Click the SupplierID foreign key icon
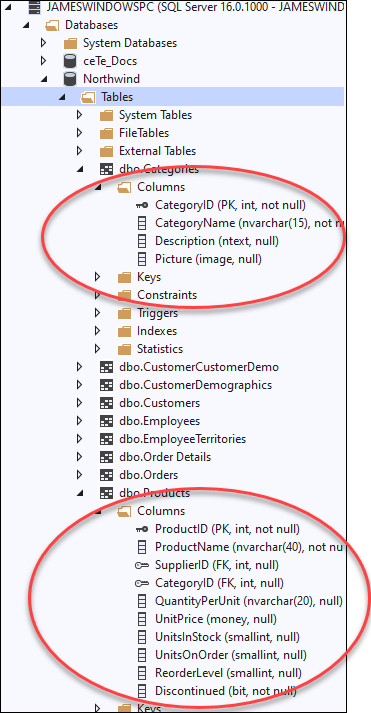Viewport: 371px width, 713px height. pos(142,565)
